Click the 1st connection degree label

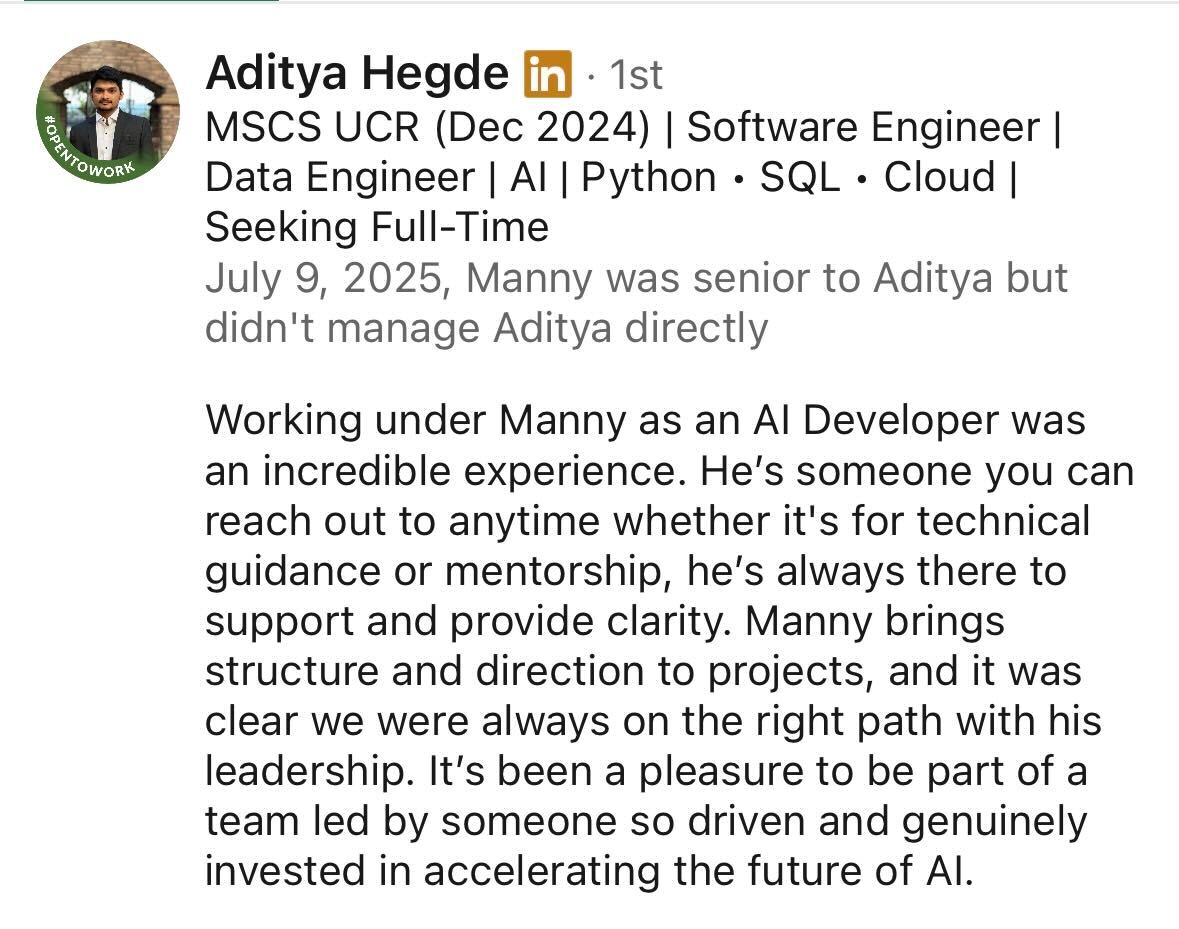click(636, 75)
